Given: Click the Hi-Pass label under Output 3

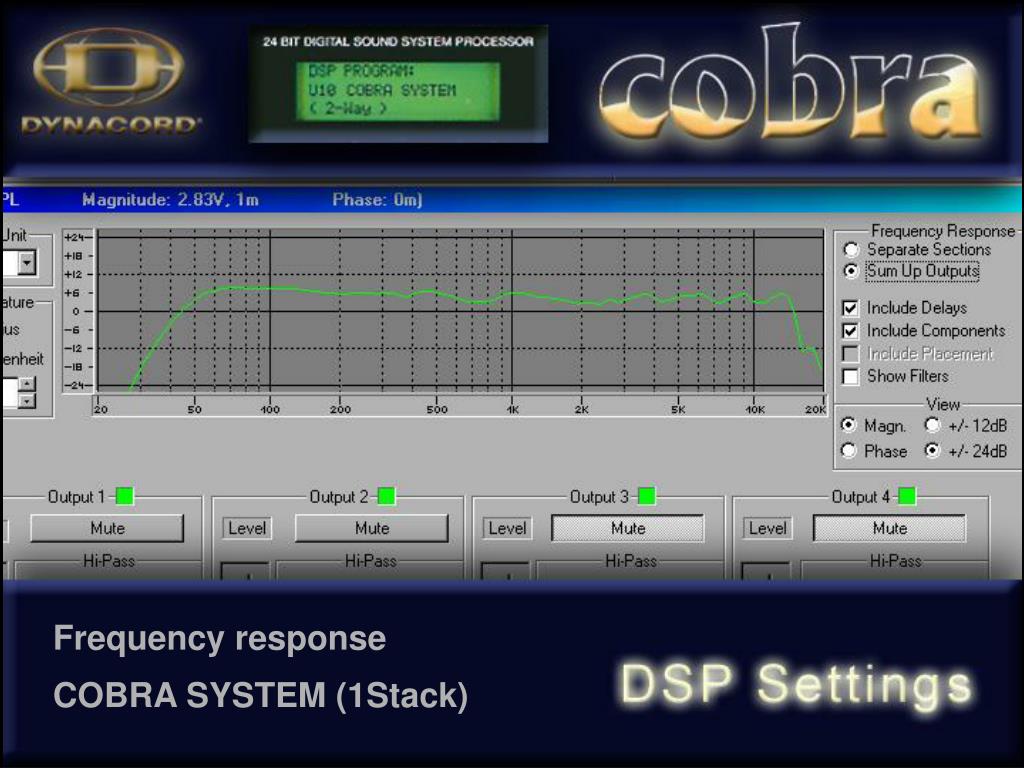Looking at the screenshot, I should (x=630, y=560).
